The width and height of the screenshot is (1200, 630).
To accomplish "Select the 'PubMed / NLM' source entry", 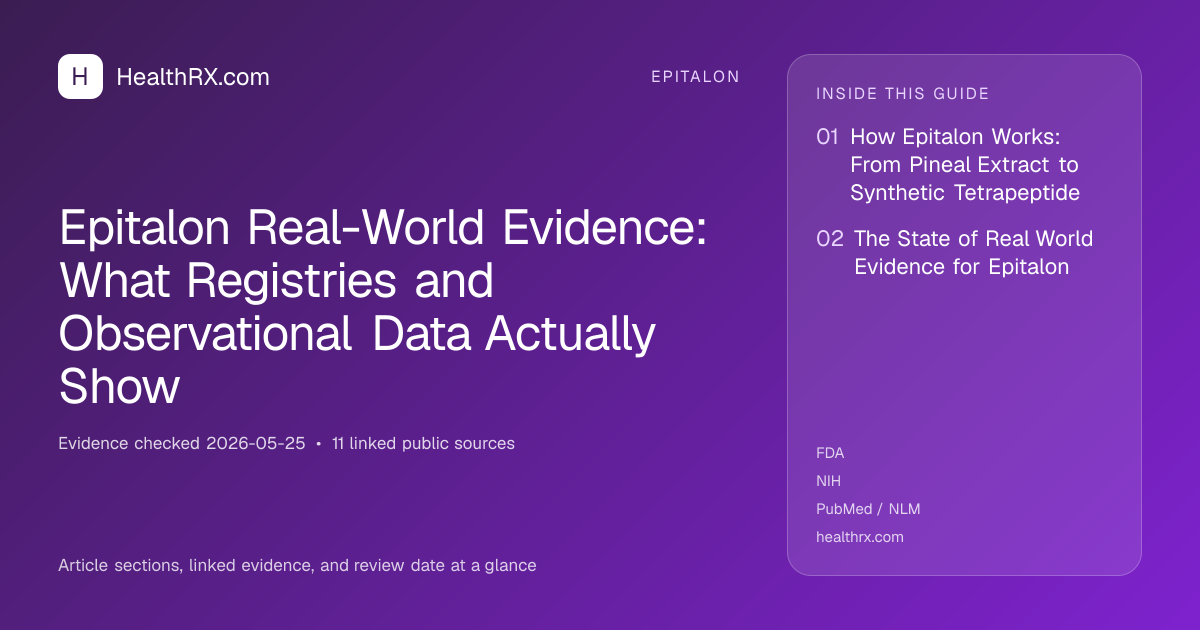I will (868, 509).
